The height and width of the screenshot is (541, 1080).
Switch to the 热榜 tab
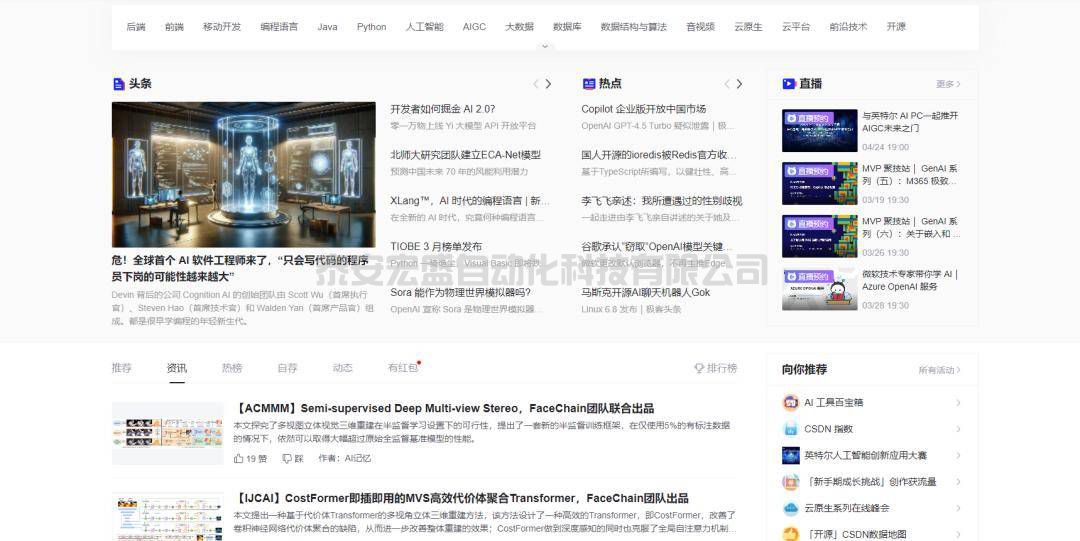click(x=232, y=368)
